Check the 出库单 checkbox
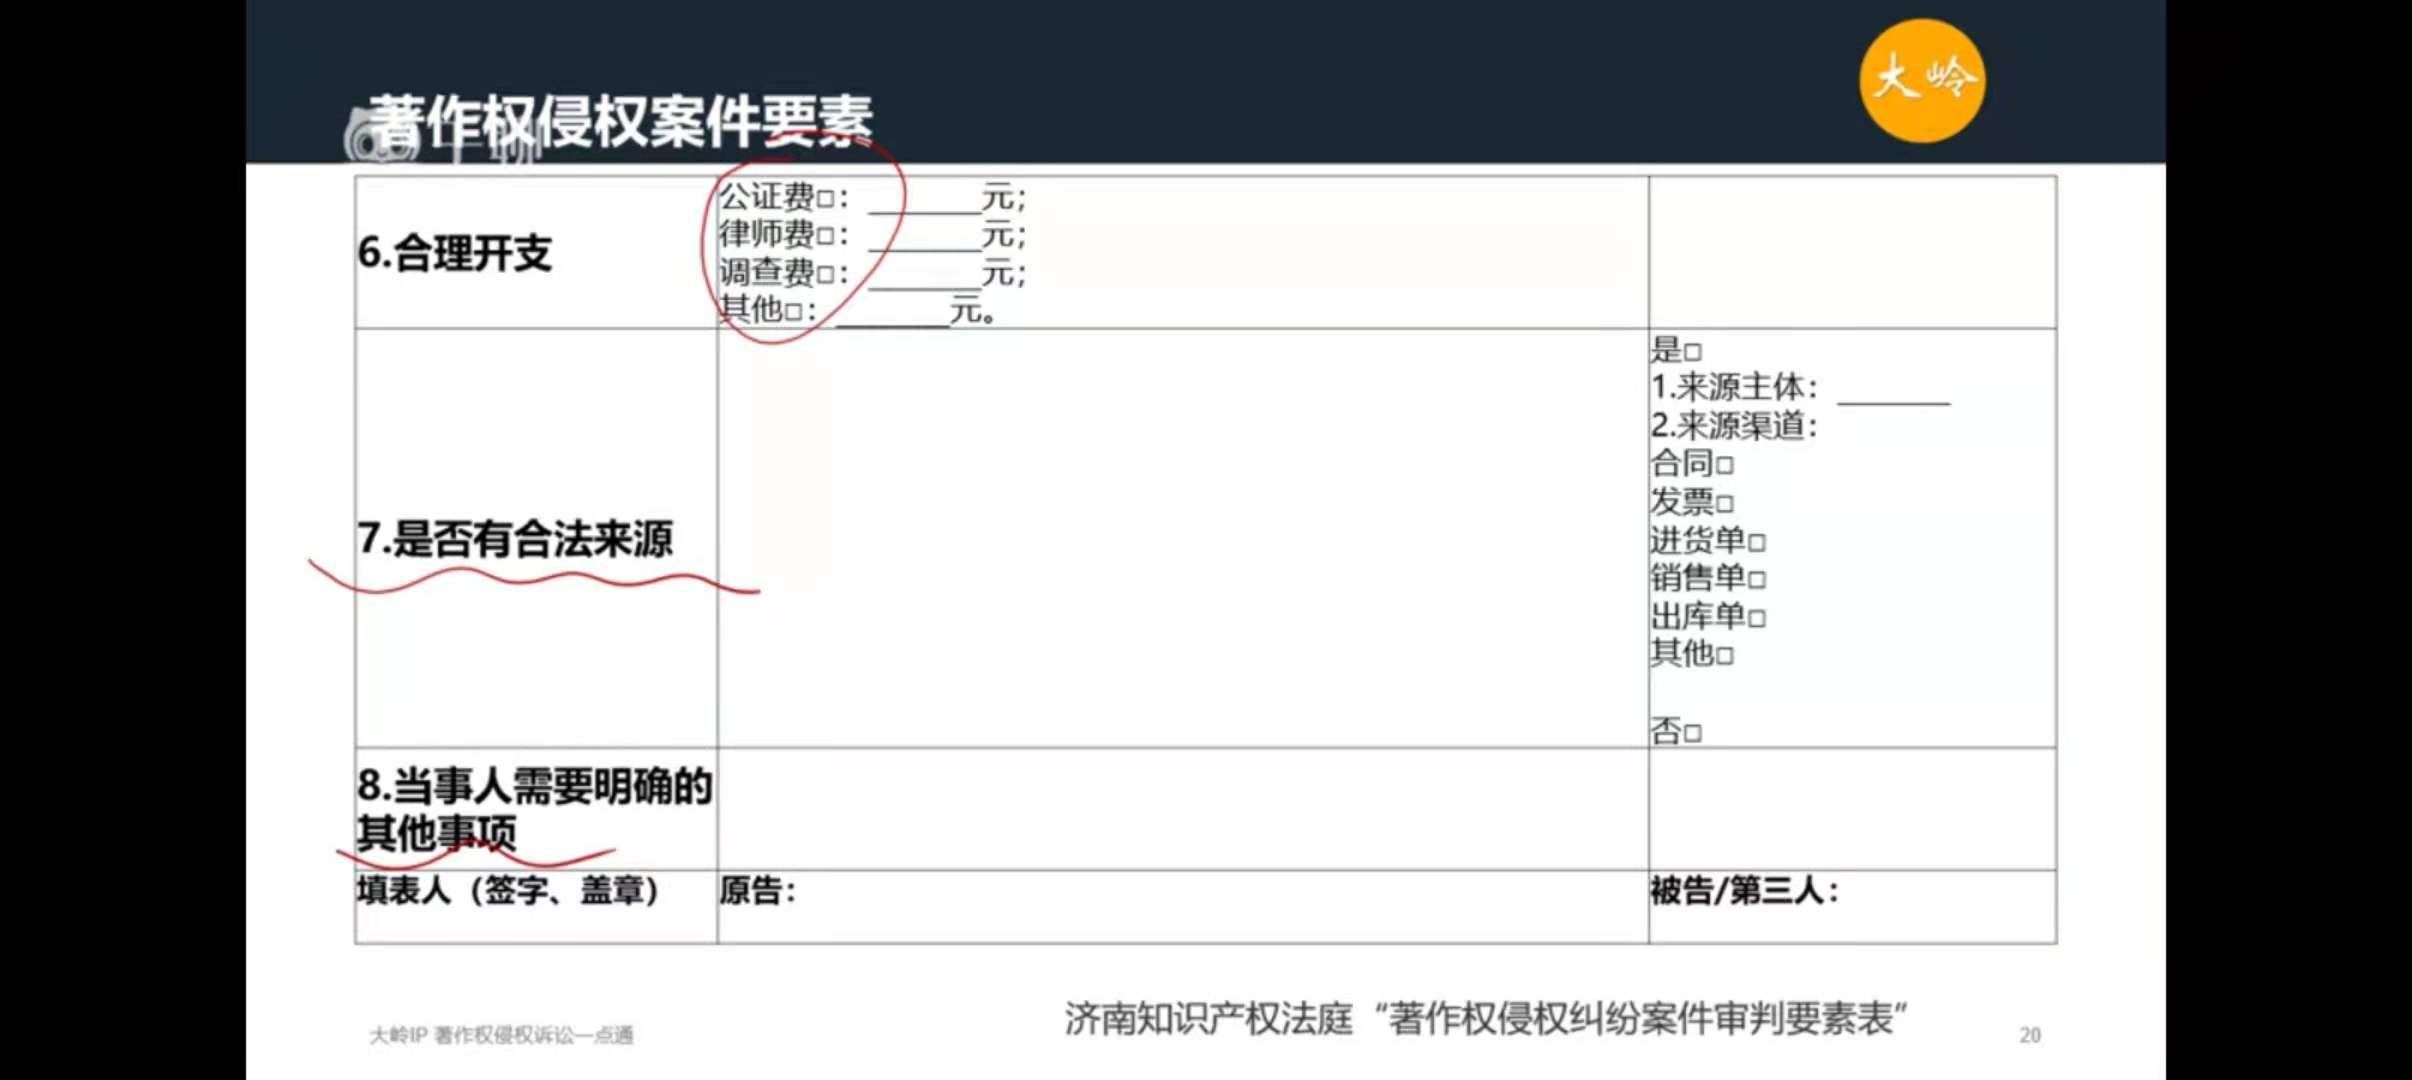Image resolution: width=2412 pixels, height=1080 pixels. [1756, 618]
